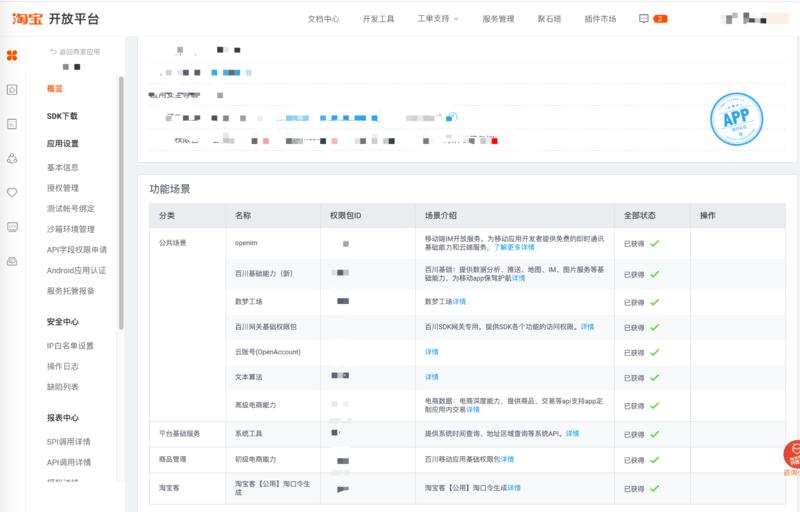The height and width of the screenshot is (512, 800).
Task: Open 聚石塔 in the top navigation
Action: pyautogui.click(x=549, y=19)
